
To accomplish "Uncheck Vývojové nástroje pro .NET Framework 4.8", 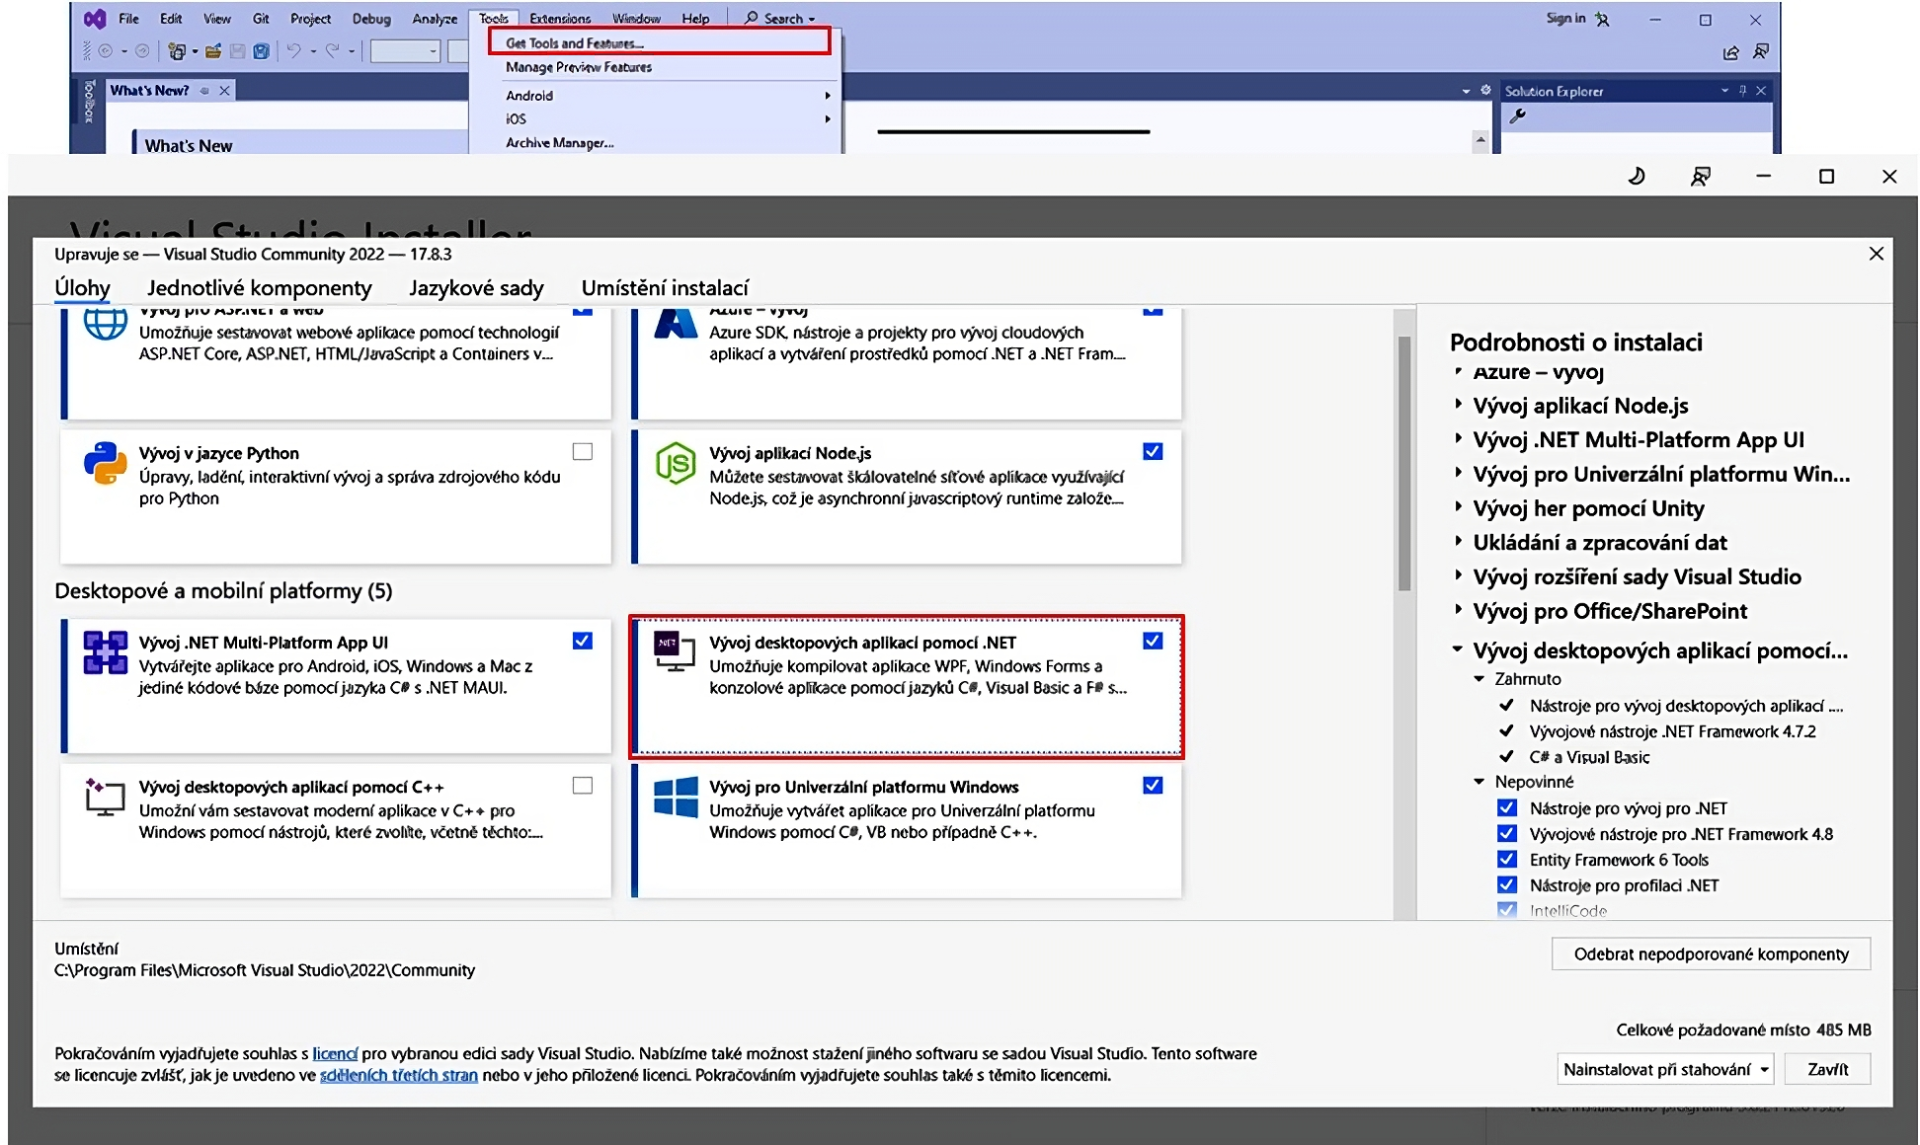I will 1507,834.
